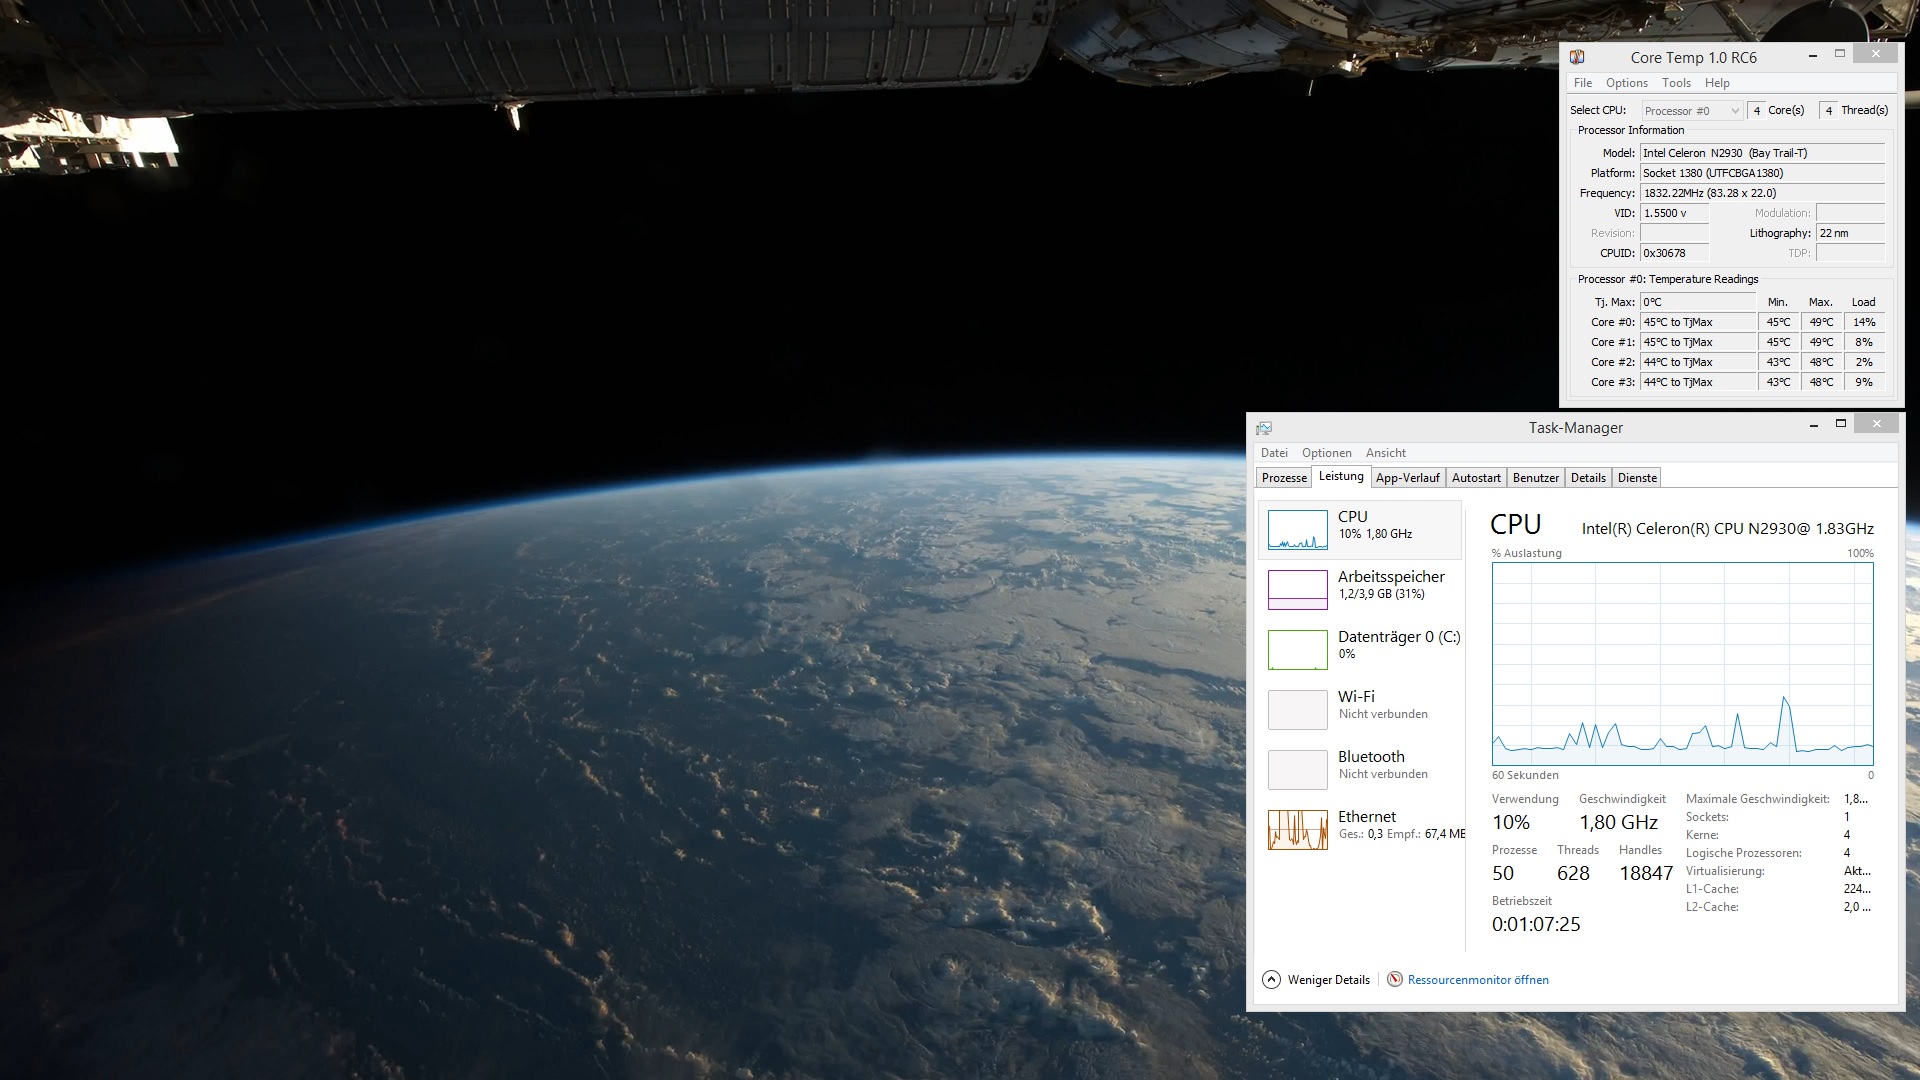
Task: Open the Options menu in Core Temp
Action: pos(1627,83)
